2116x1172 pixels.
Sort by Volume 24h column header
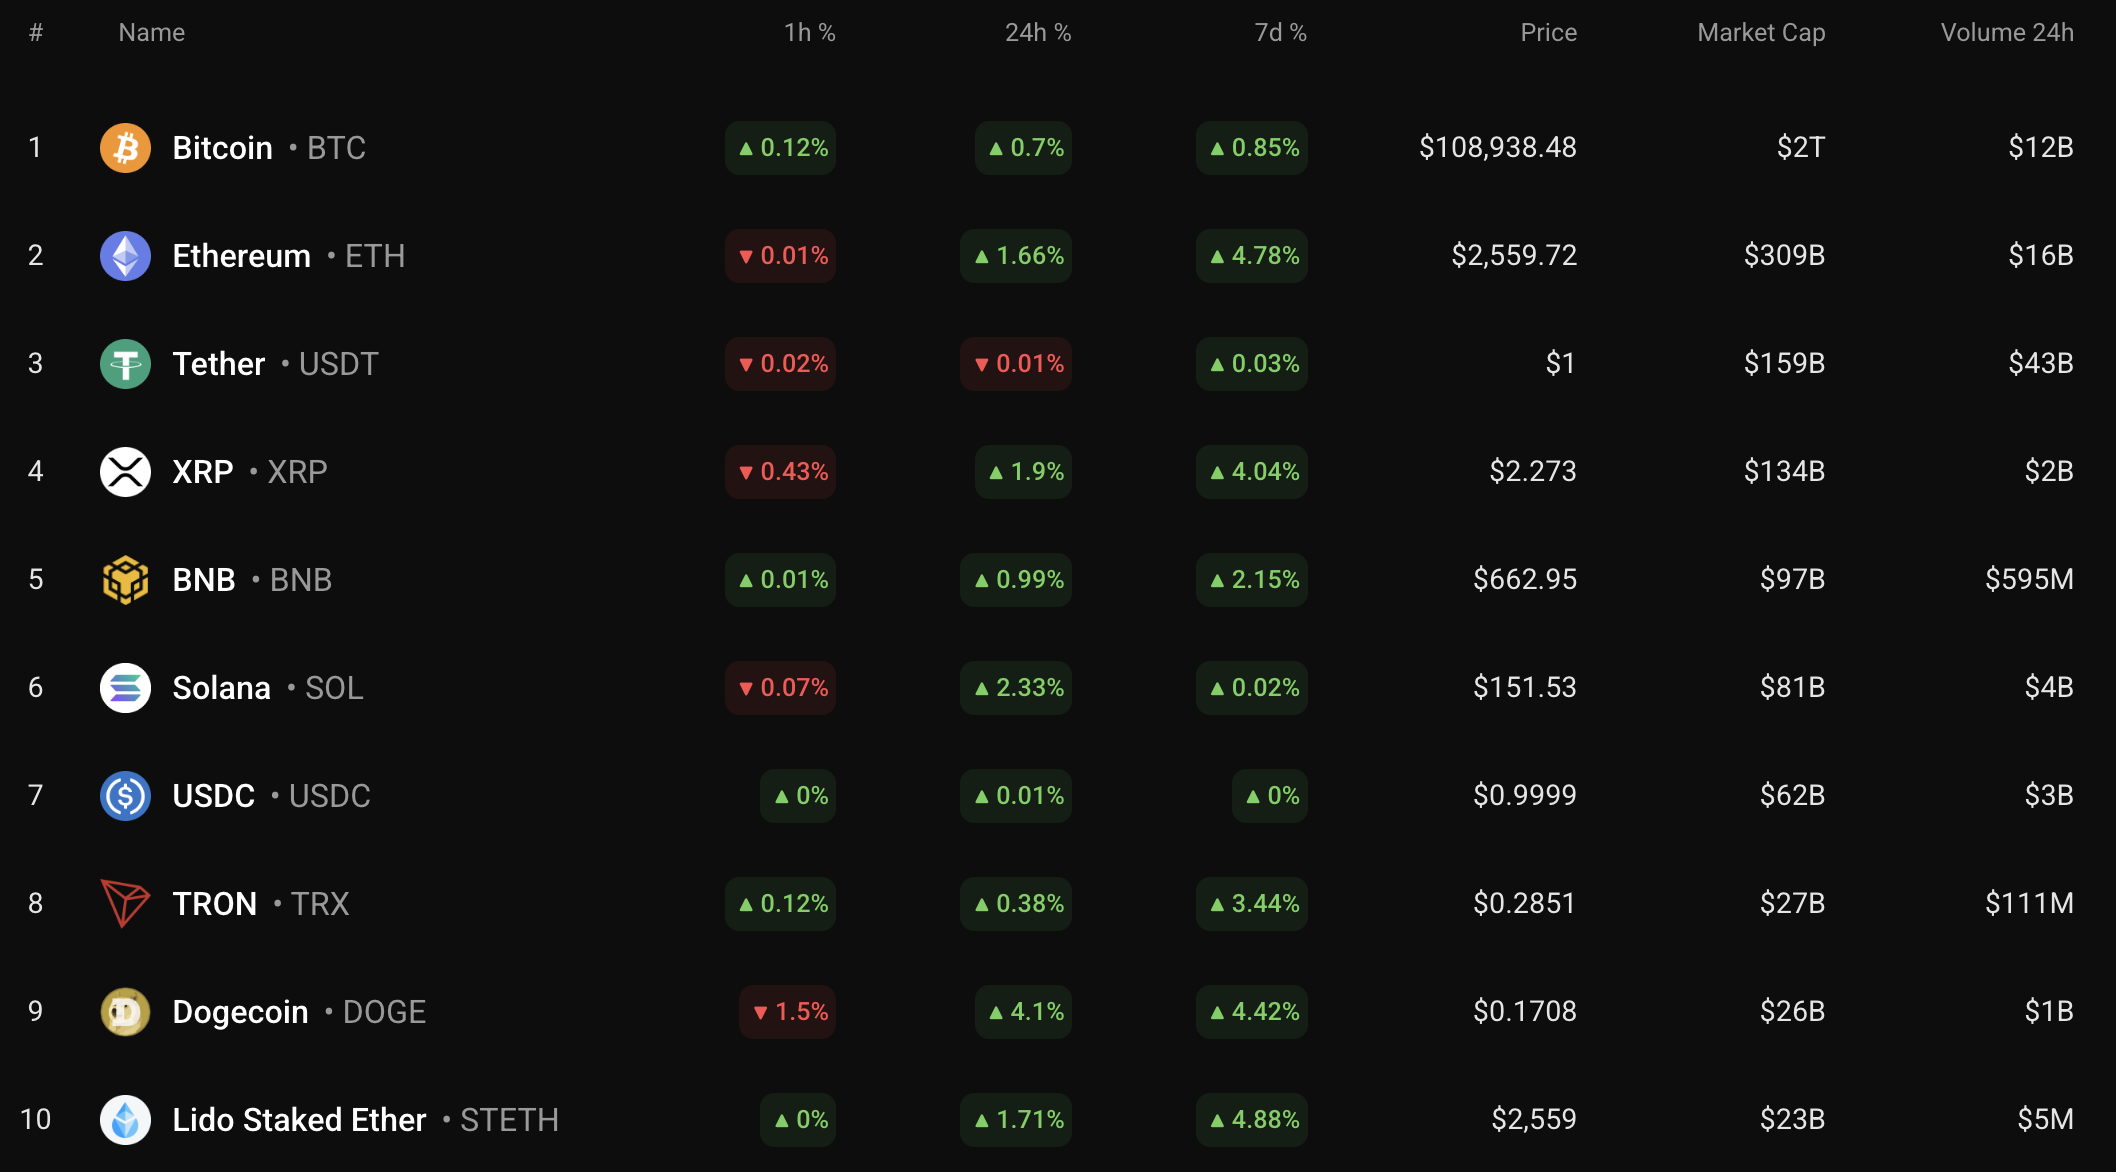2006,33
